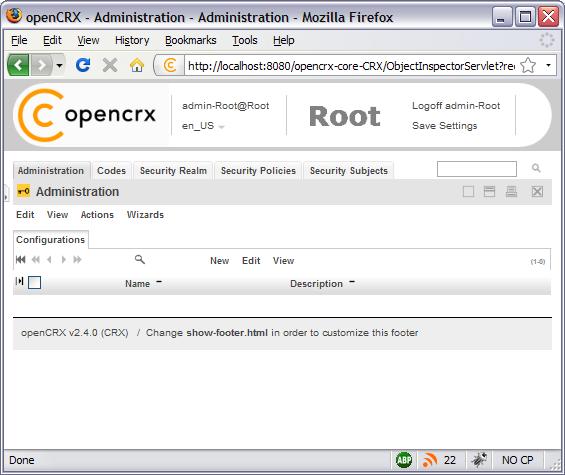Click the magnifier search button beside search box
Viewport: 565px width, 475px height.
[536, 168]
